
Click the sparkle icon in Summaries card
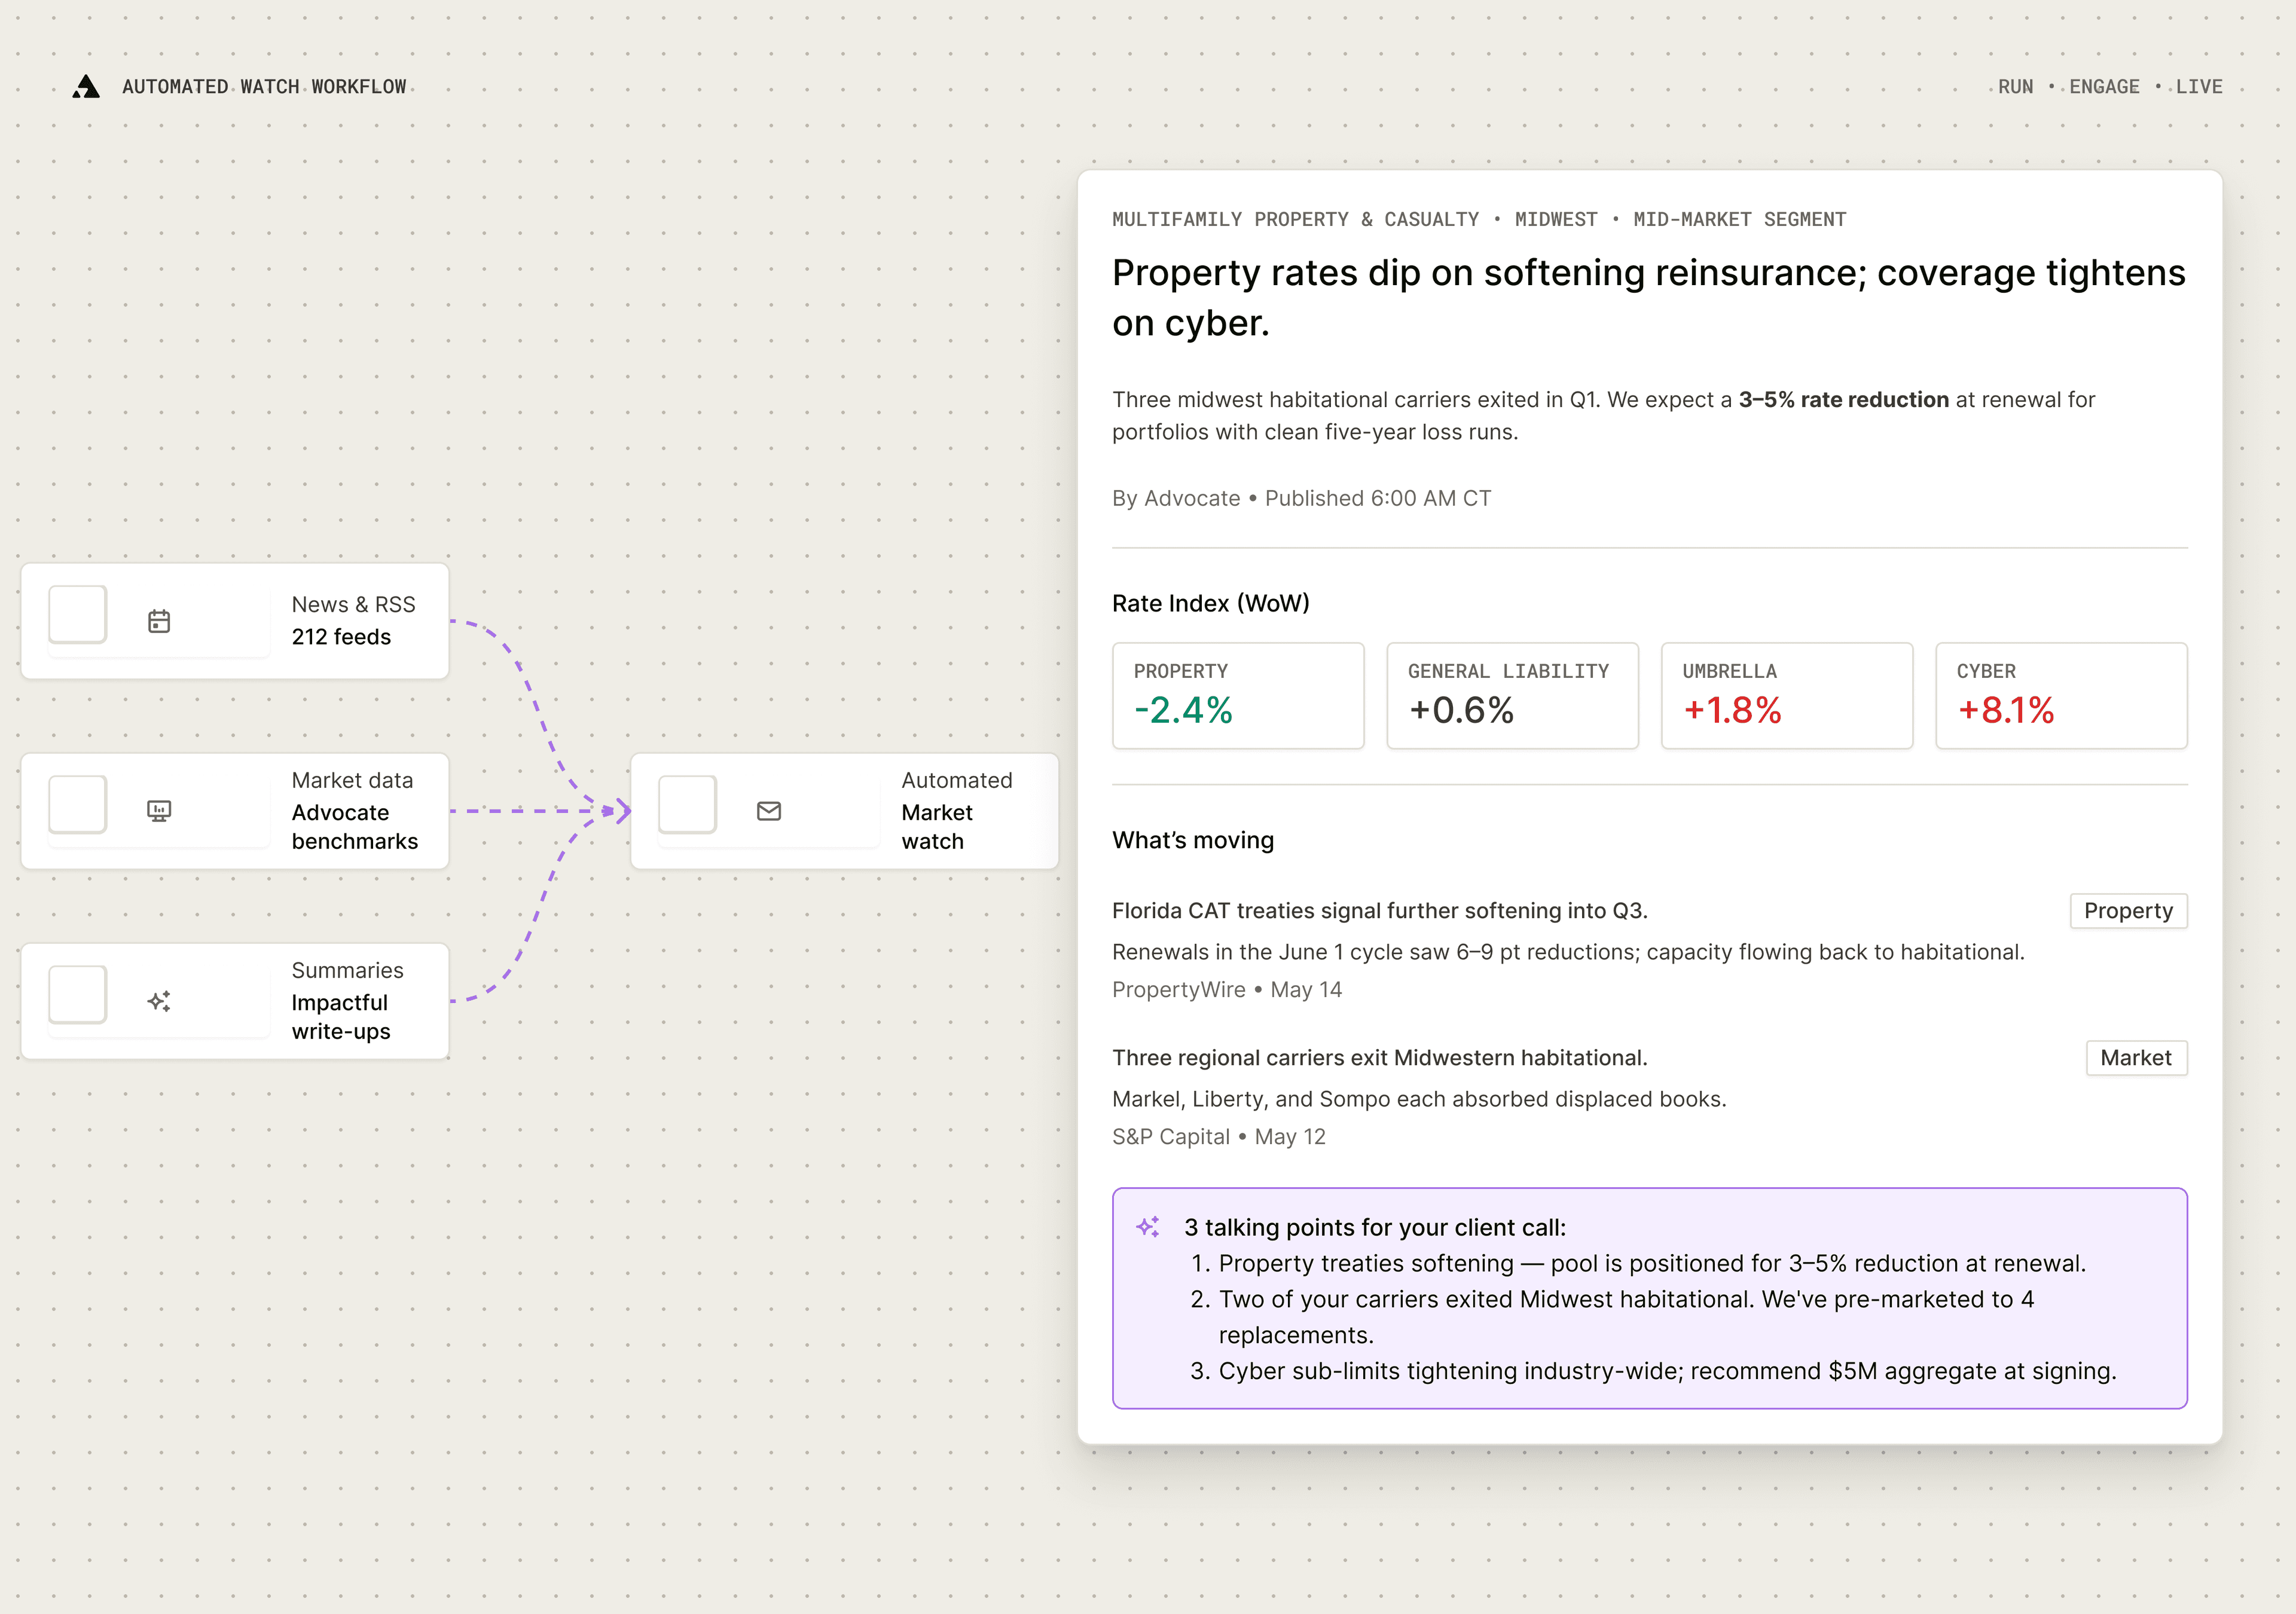pos(159,1001)
